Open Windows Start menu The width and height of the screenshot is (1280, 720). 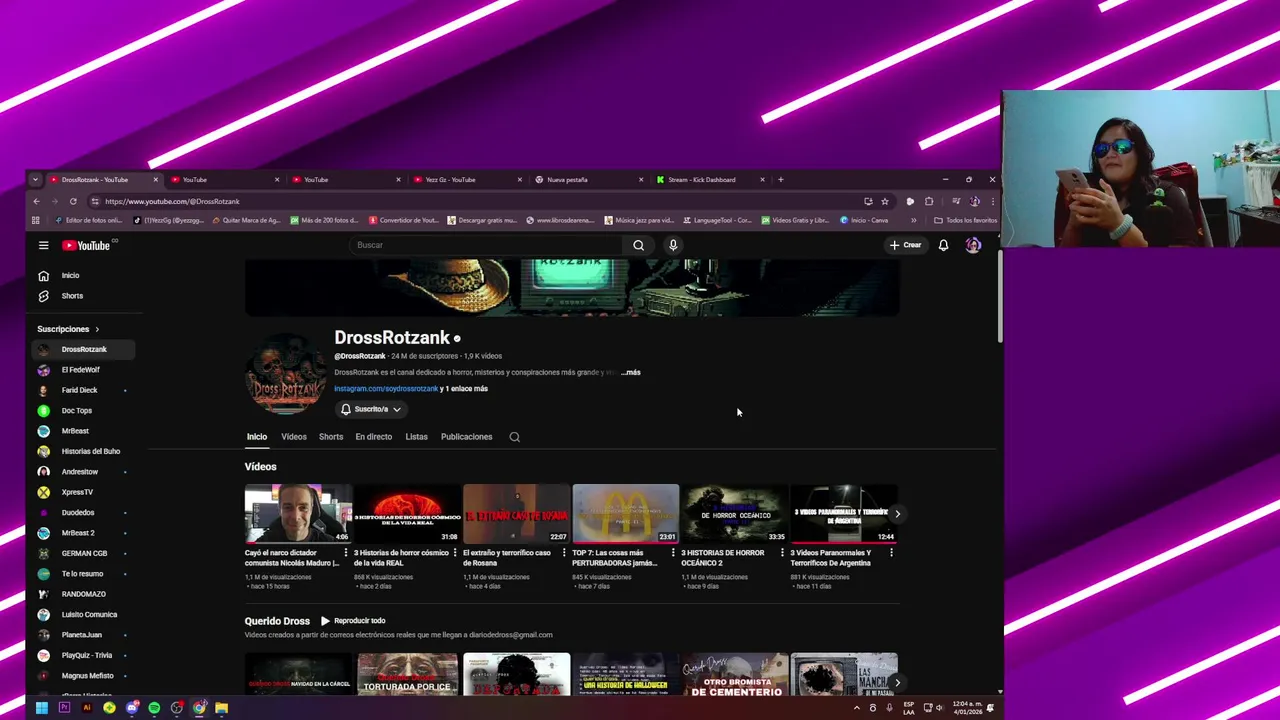41,708
